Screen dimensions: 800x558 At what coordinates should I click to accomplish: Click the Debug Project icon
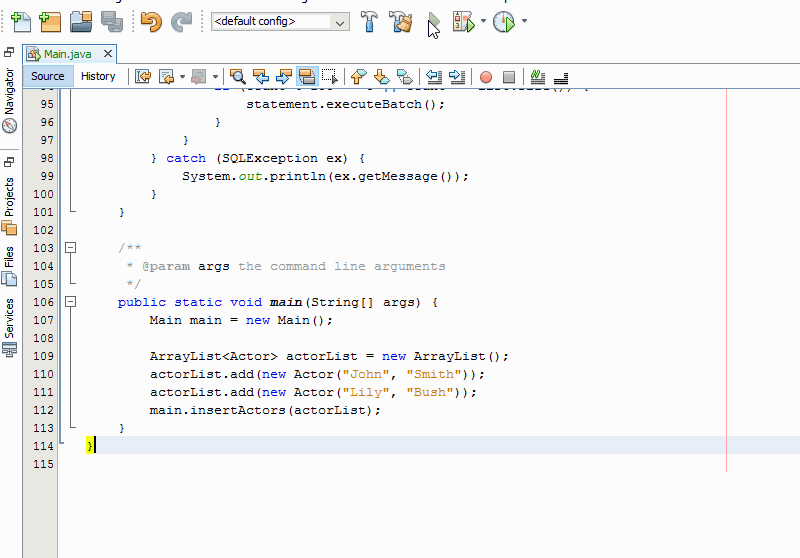tap(463, 21)
